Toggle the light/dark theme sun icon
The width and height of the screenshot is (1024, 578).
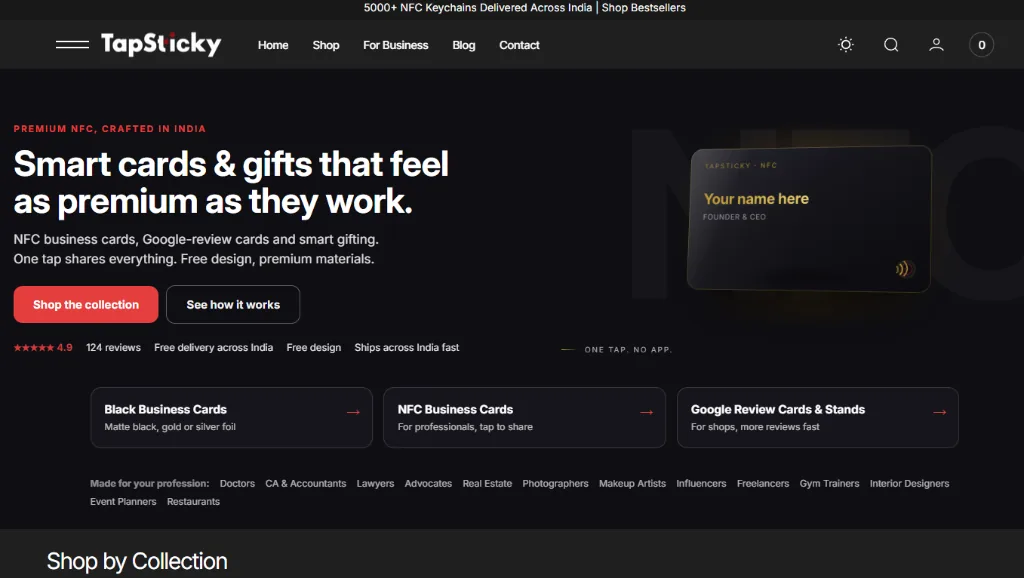[x=846, y=44]
